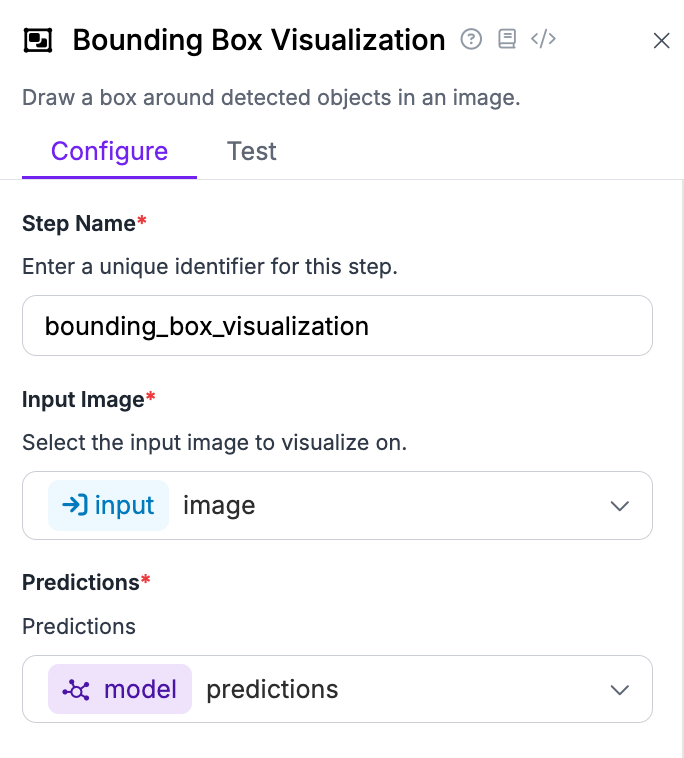Screen dimensions: 684x758
Task: Switch to the Test tab
Action: 251,151
